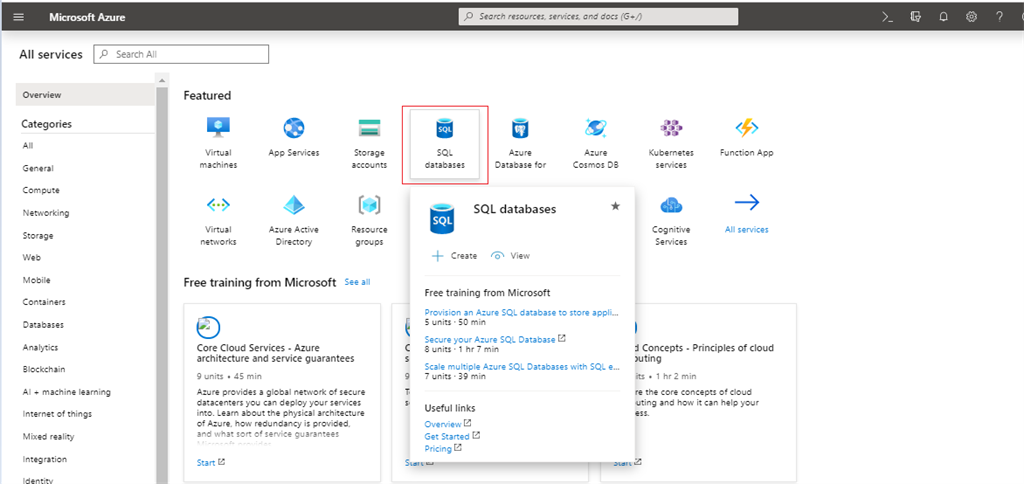Select the Databases category
Viewport: 1024px width, 484px height.
click(x=43, y=325)
